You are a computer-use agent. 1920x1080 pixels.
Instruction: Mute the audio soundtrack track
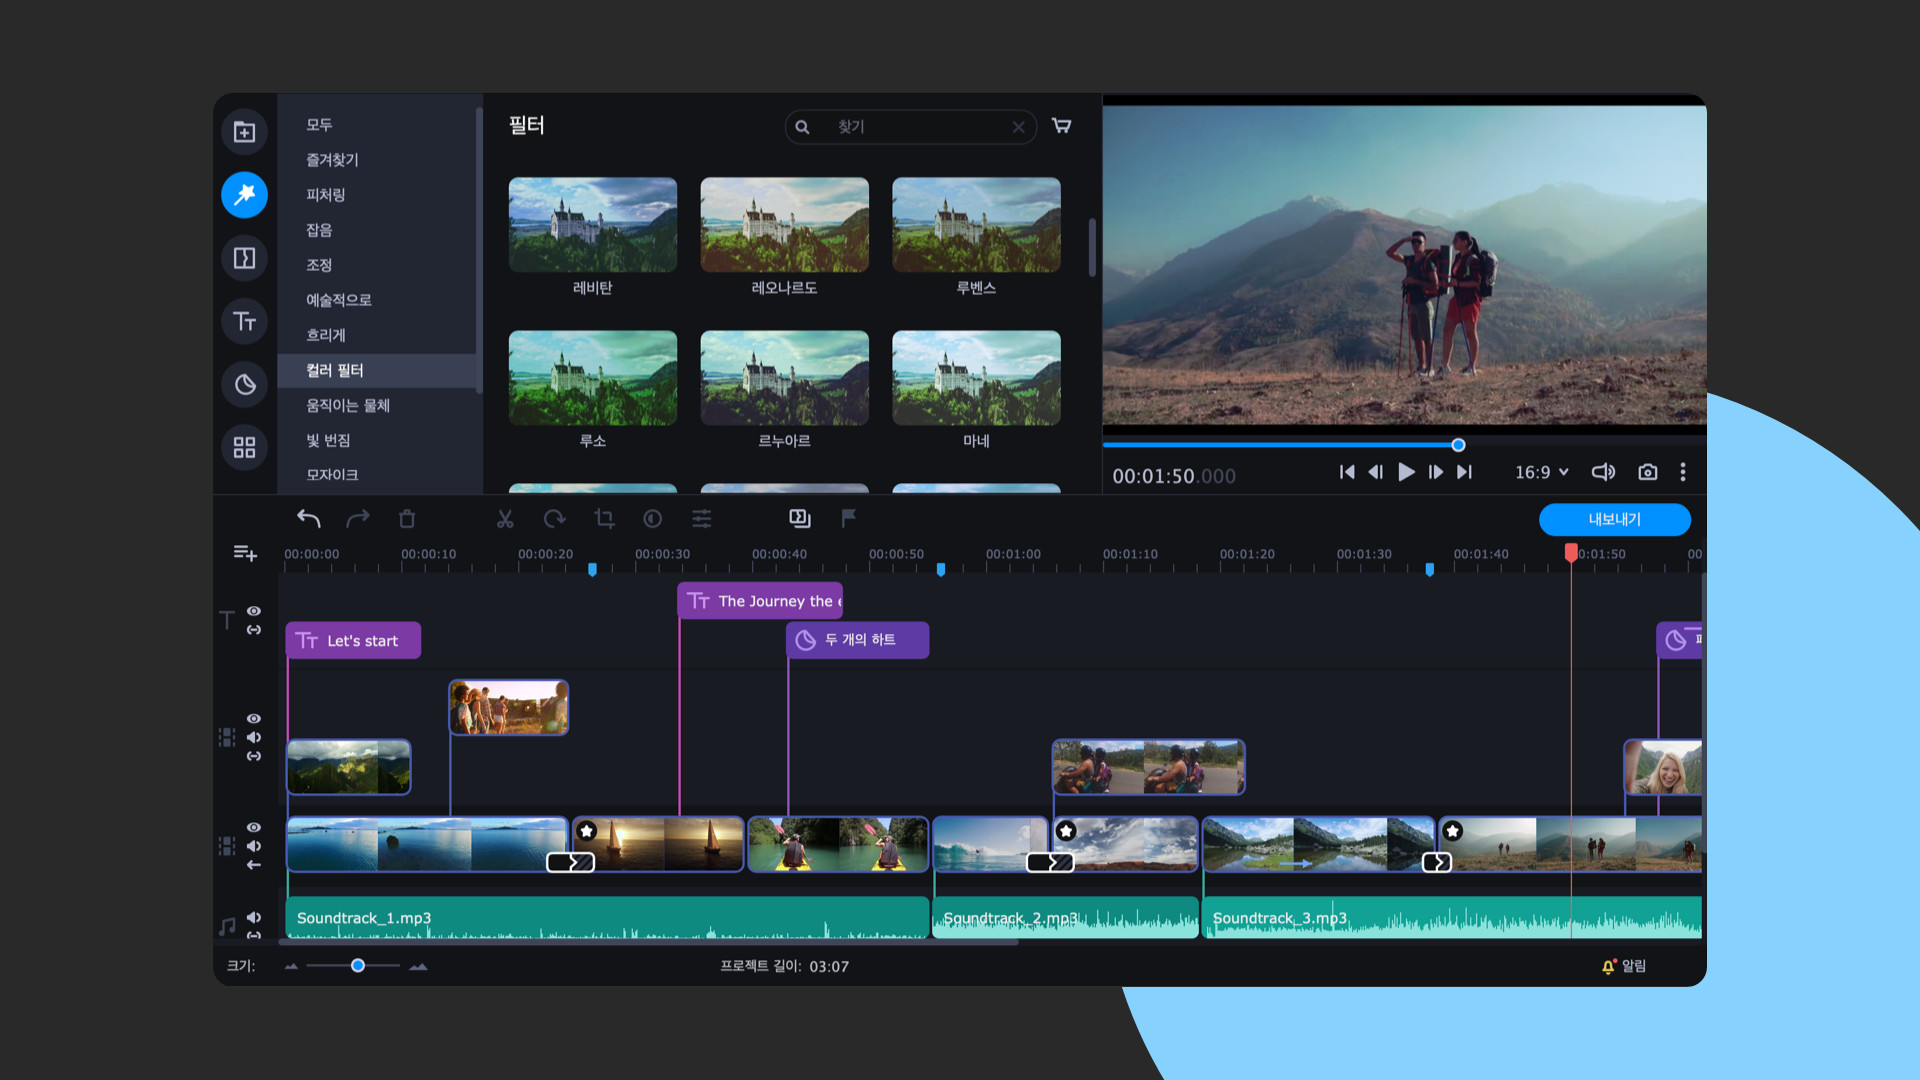[254, 917]
